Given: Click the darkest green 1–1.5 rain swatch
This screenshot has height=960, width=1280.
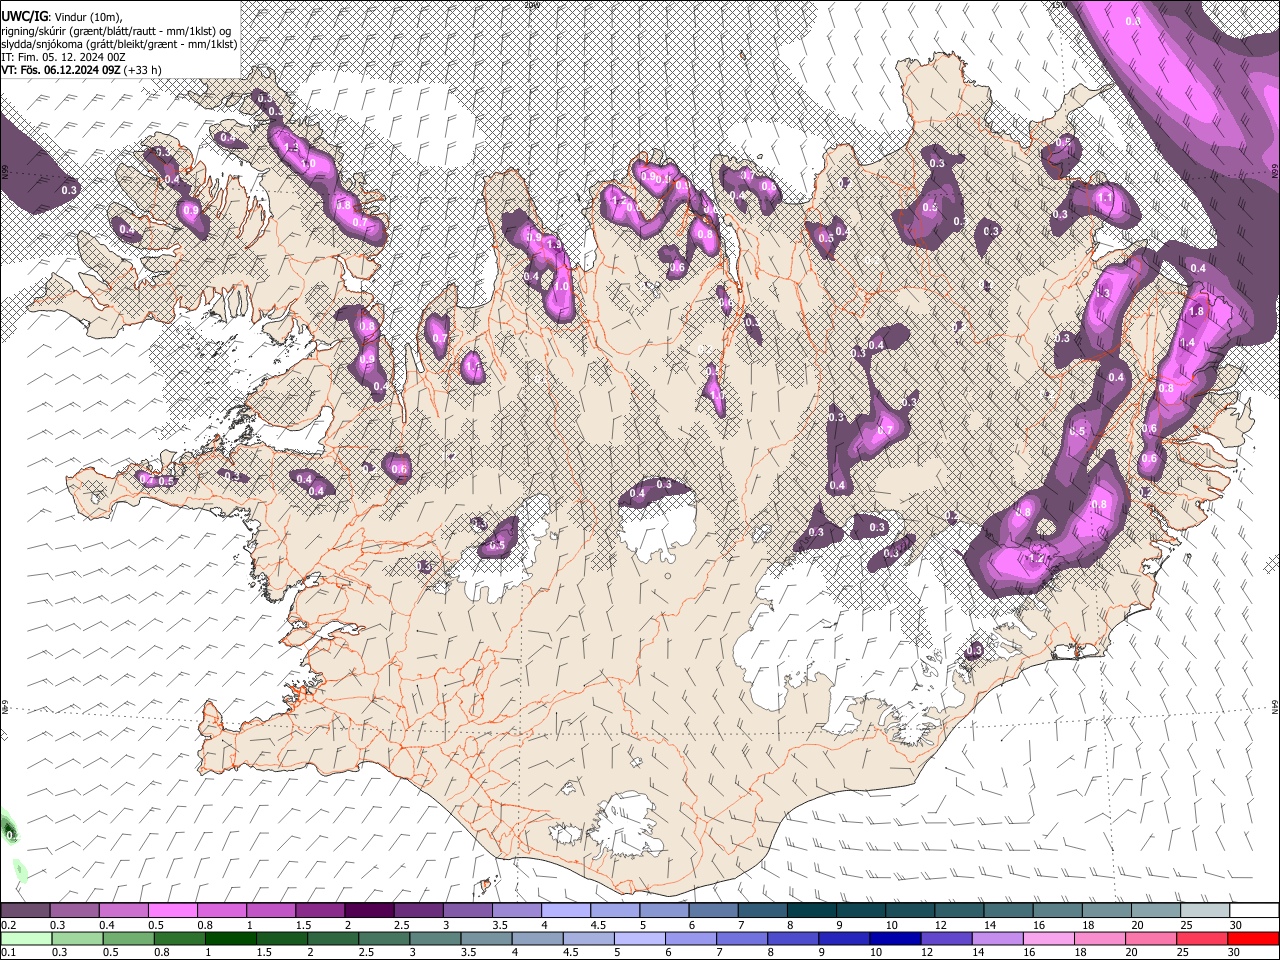Looking at the screenshot, I should click(230, 938).
